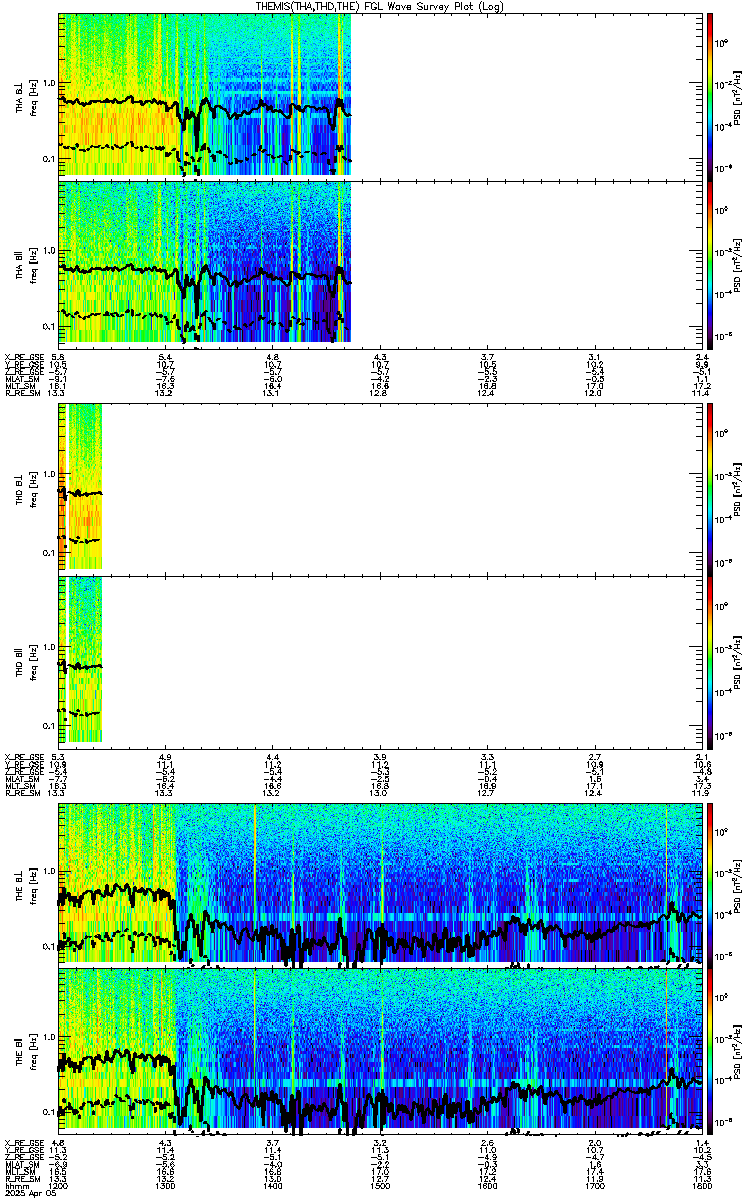Click the THA B-parallel spectrogram panel
The width and height of the screenshot is (750, 1200).
380,263
